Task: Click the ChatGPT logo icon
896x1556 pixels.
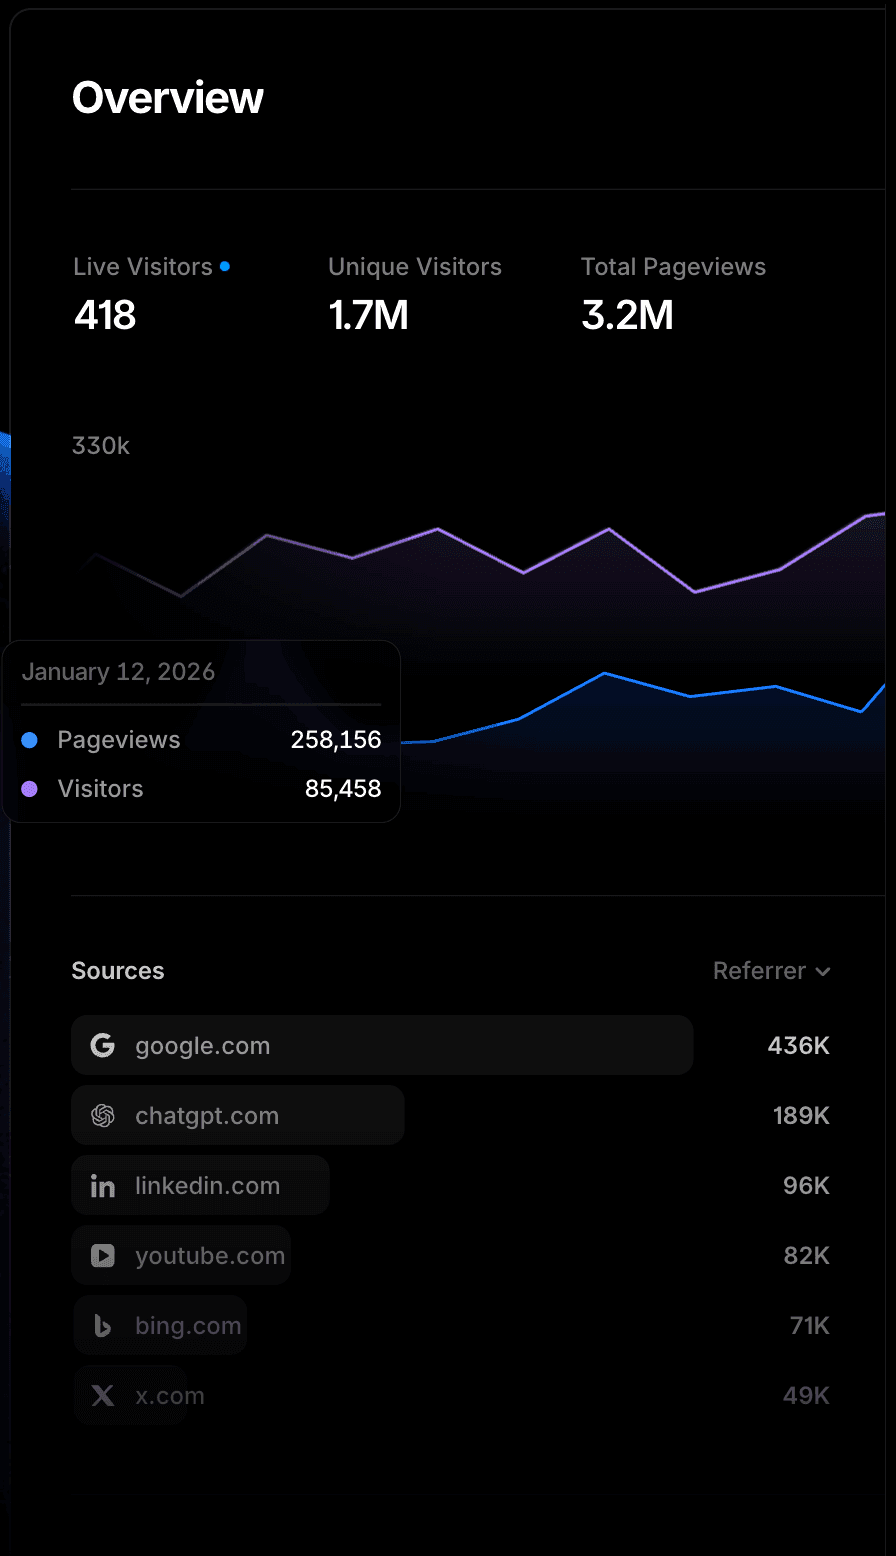Action: (103, 1116)
